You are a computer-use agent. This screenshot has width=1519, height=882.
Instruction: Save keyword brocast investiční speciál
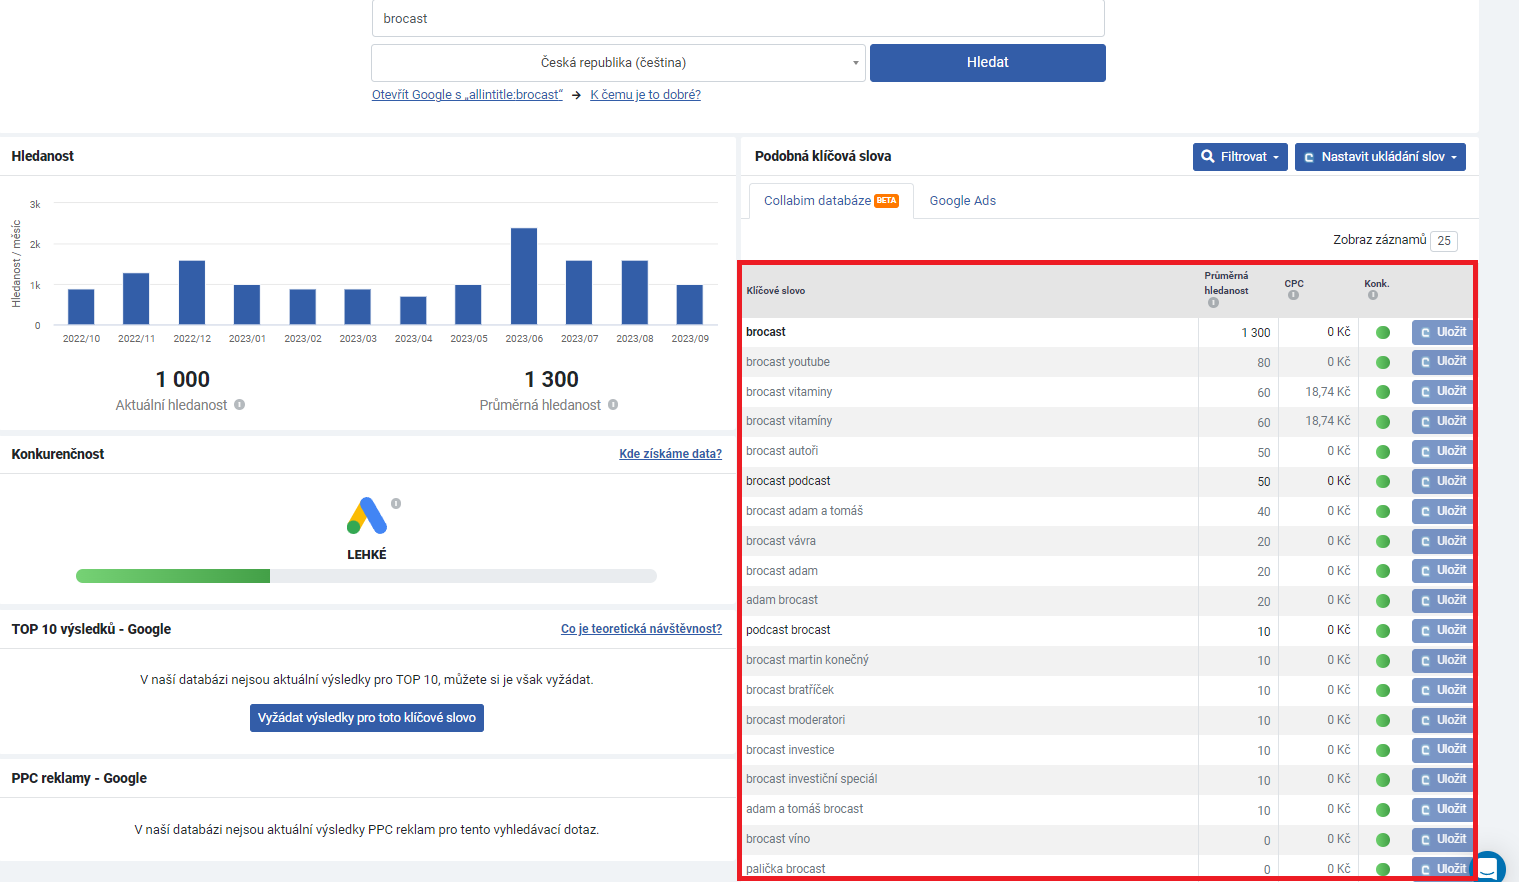coord(1443,779)
